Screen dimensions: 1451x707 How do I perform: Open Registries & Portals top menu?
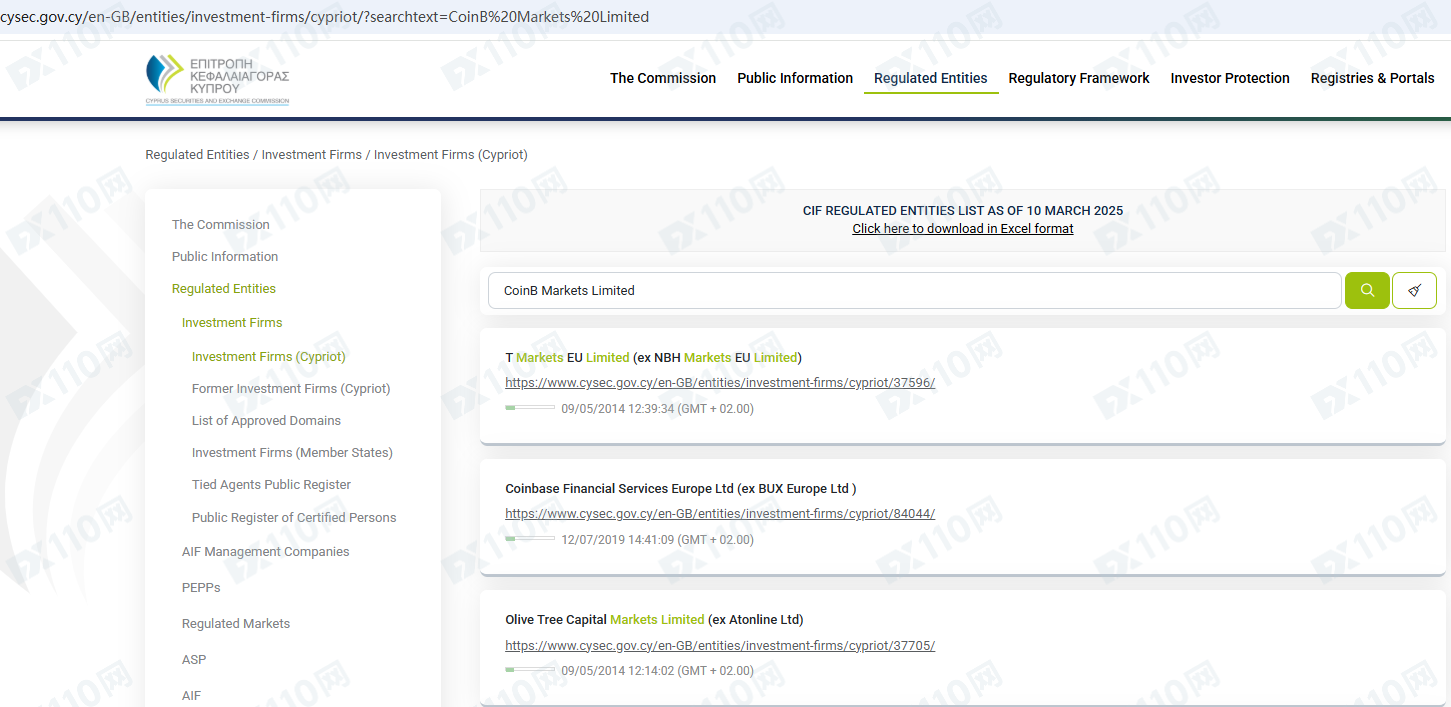[x=1373, y=78]
